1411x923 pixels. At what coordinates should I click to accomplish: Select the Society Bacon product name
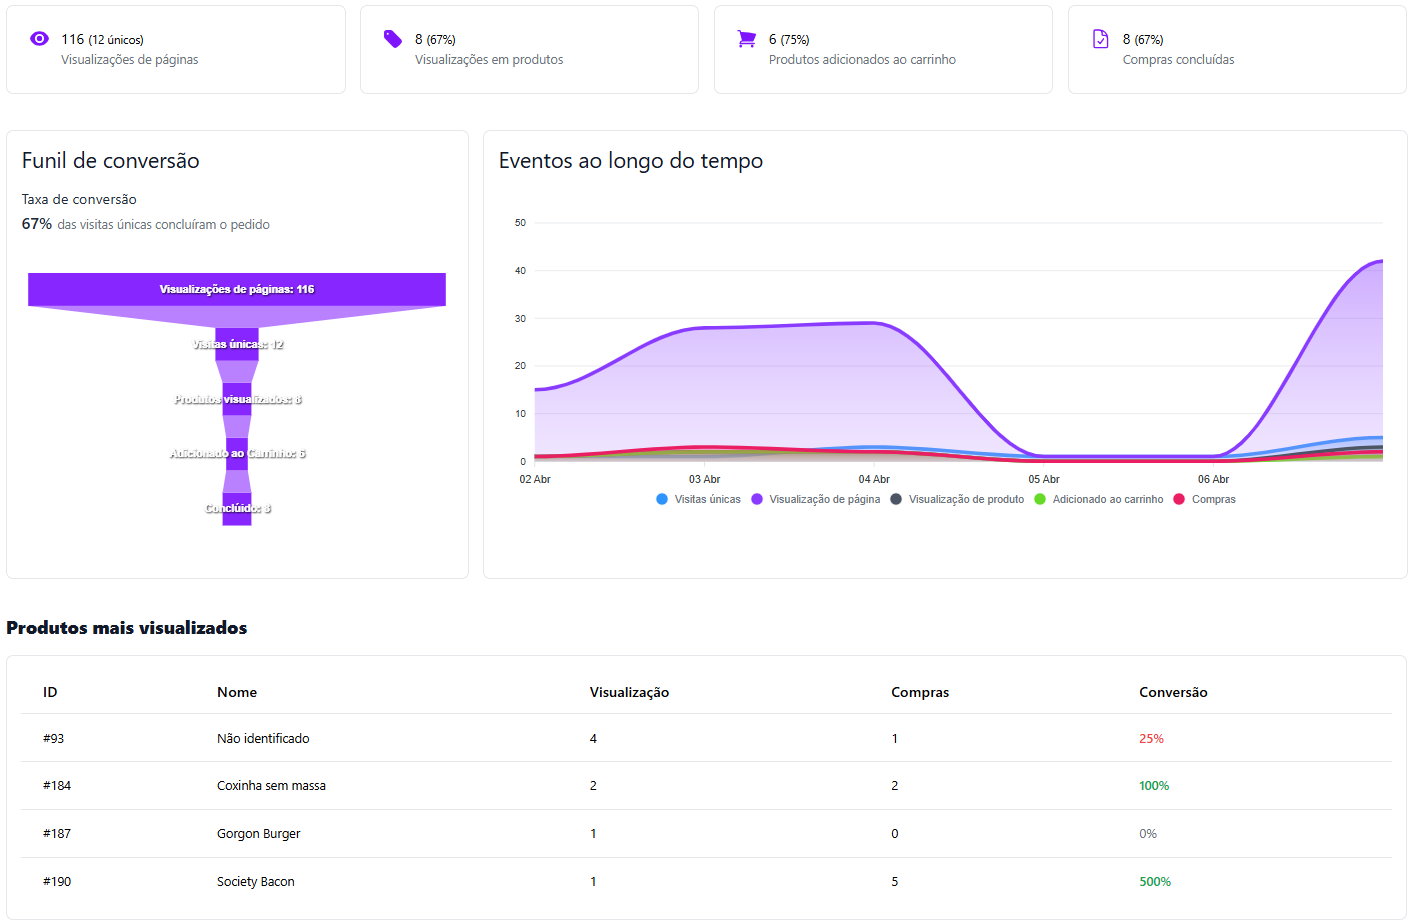pos(256,882)
